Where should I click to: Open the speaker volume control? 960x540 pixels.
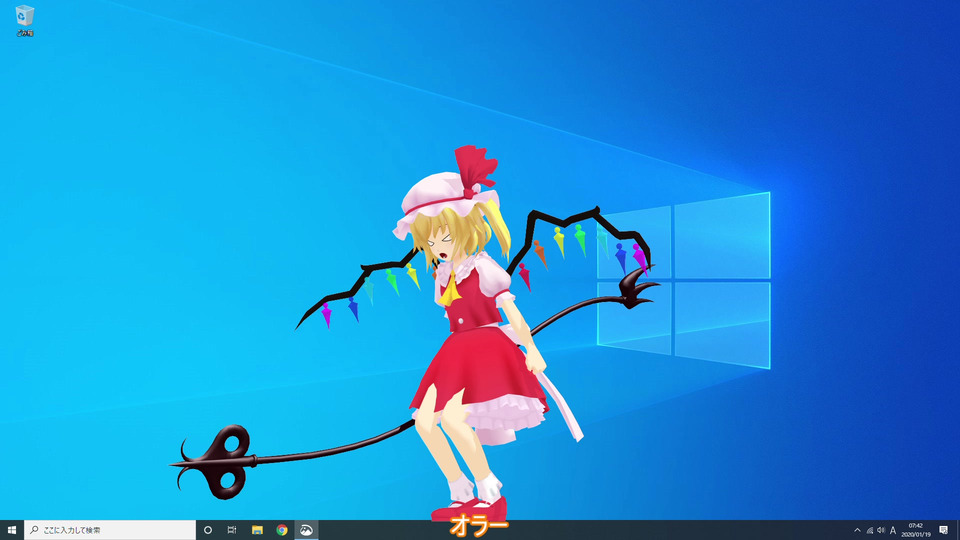click(881, 530)
